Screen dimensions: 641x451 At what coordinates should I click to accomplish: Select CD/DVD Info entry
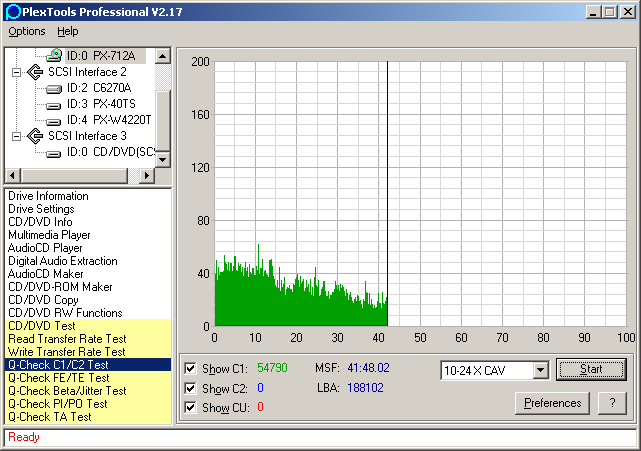[88, 222]
